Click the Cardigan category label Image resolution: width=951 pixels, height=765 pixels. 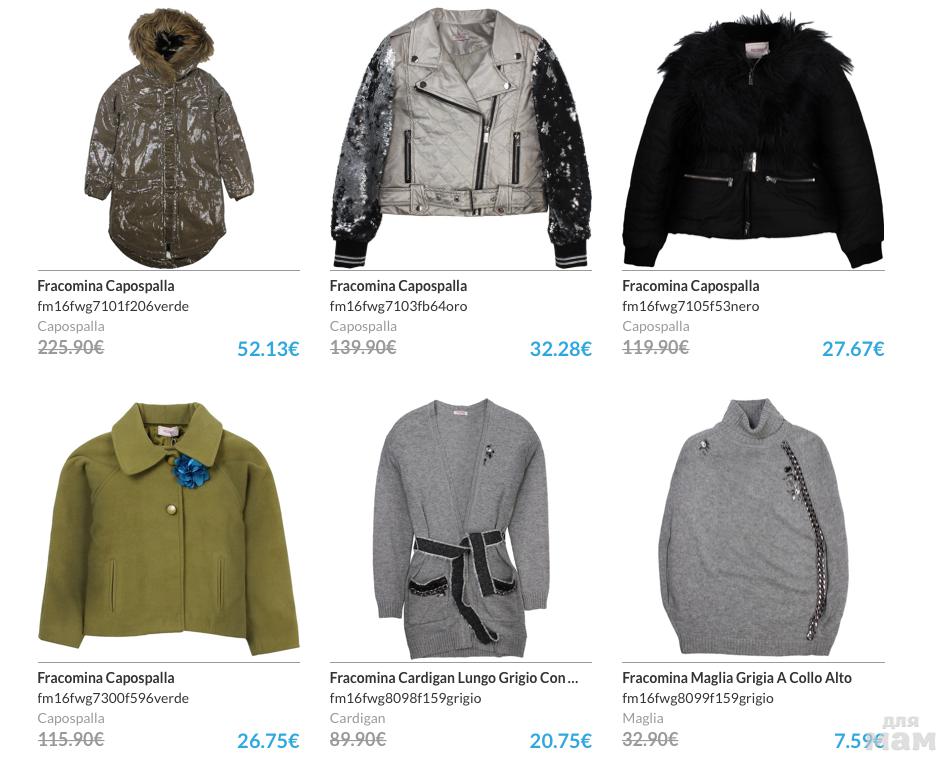point(357,718)
